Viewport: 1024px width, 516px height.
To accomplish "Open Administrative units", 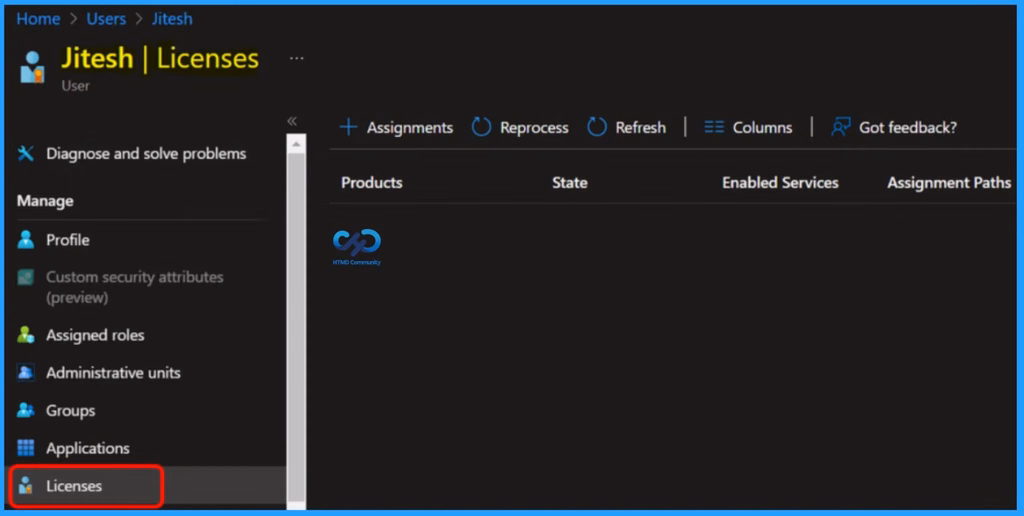I will [113, 373].
